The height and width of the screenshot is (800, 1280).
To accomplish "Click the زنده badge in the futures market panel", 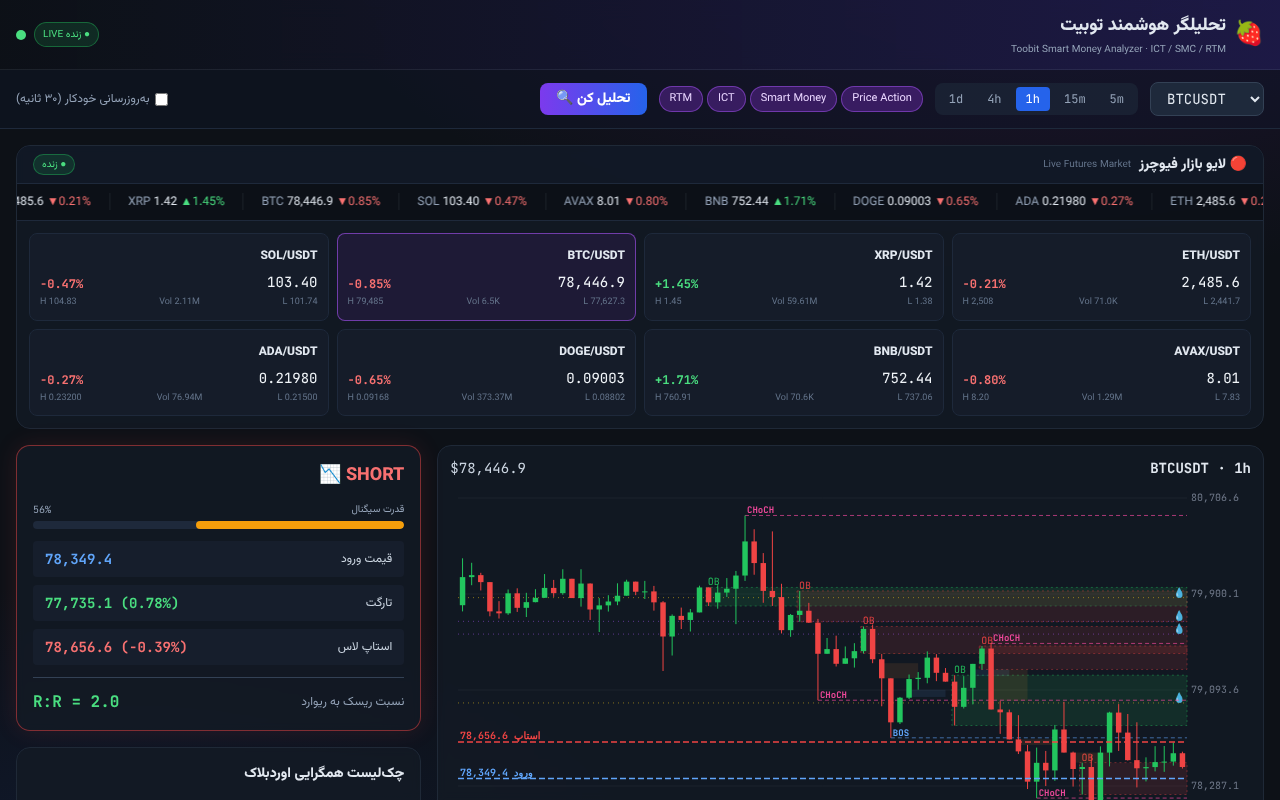I will [x=54, y=164].
